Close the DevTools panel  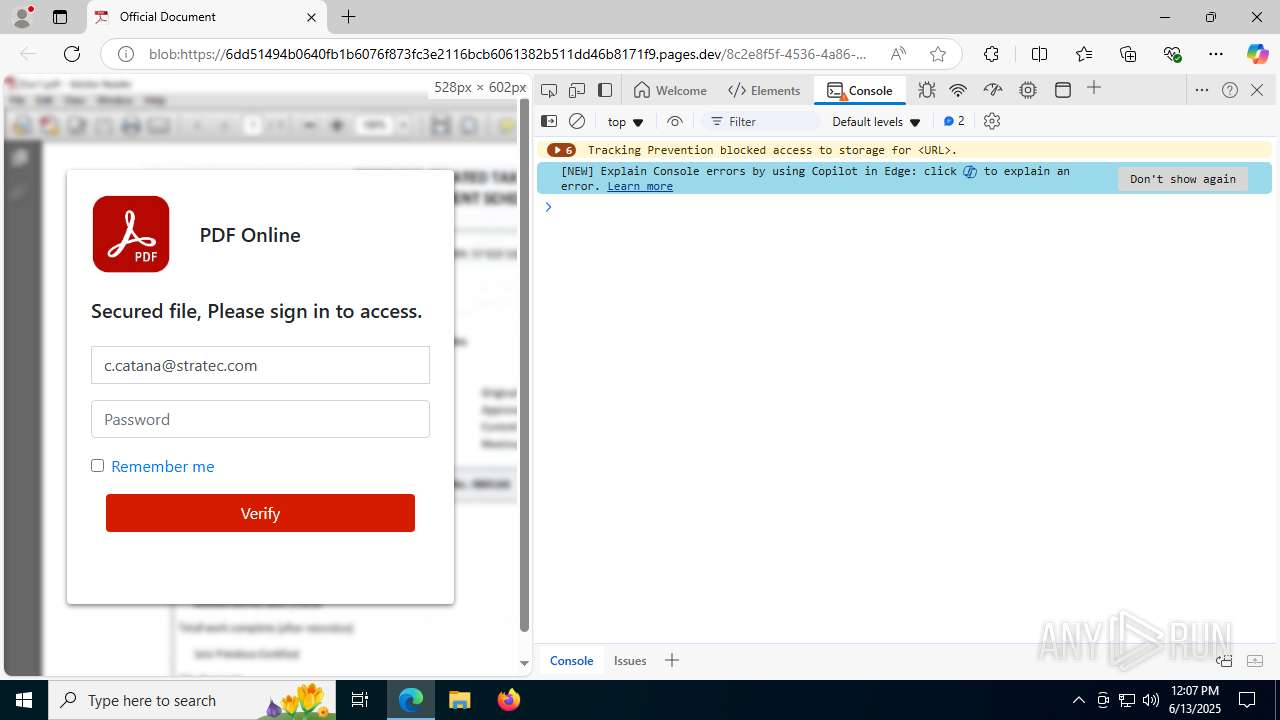click(1257, 90)
